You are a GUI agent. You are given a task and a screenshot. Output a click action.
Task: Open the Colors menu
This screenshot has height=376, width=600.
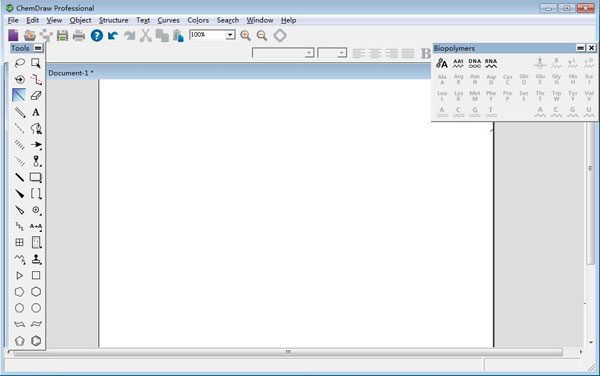[198, 20]
